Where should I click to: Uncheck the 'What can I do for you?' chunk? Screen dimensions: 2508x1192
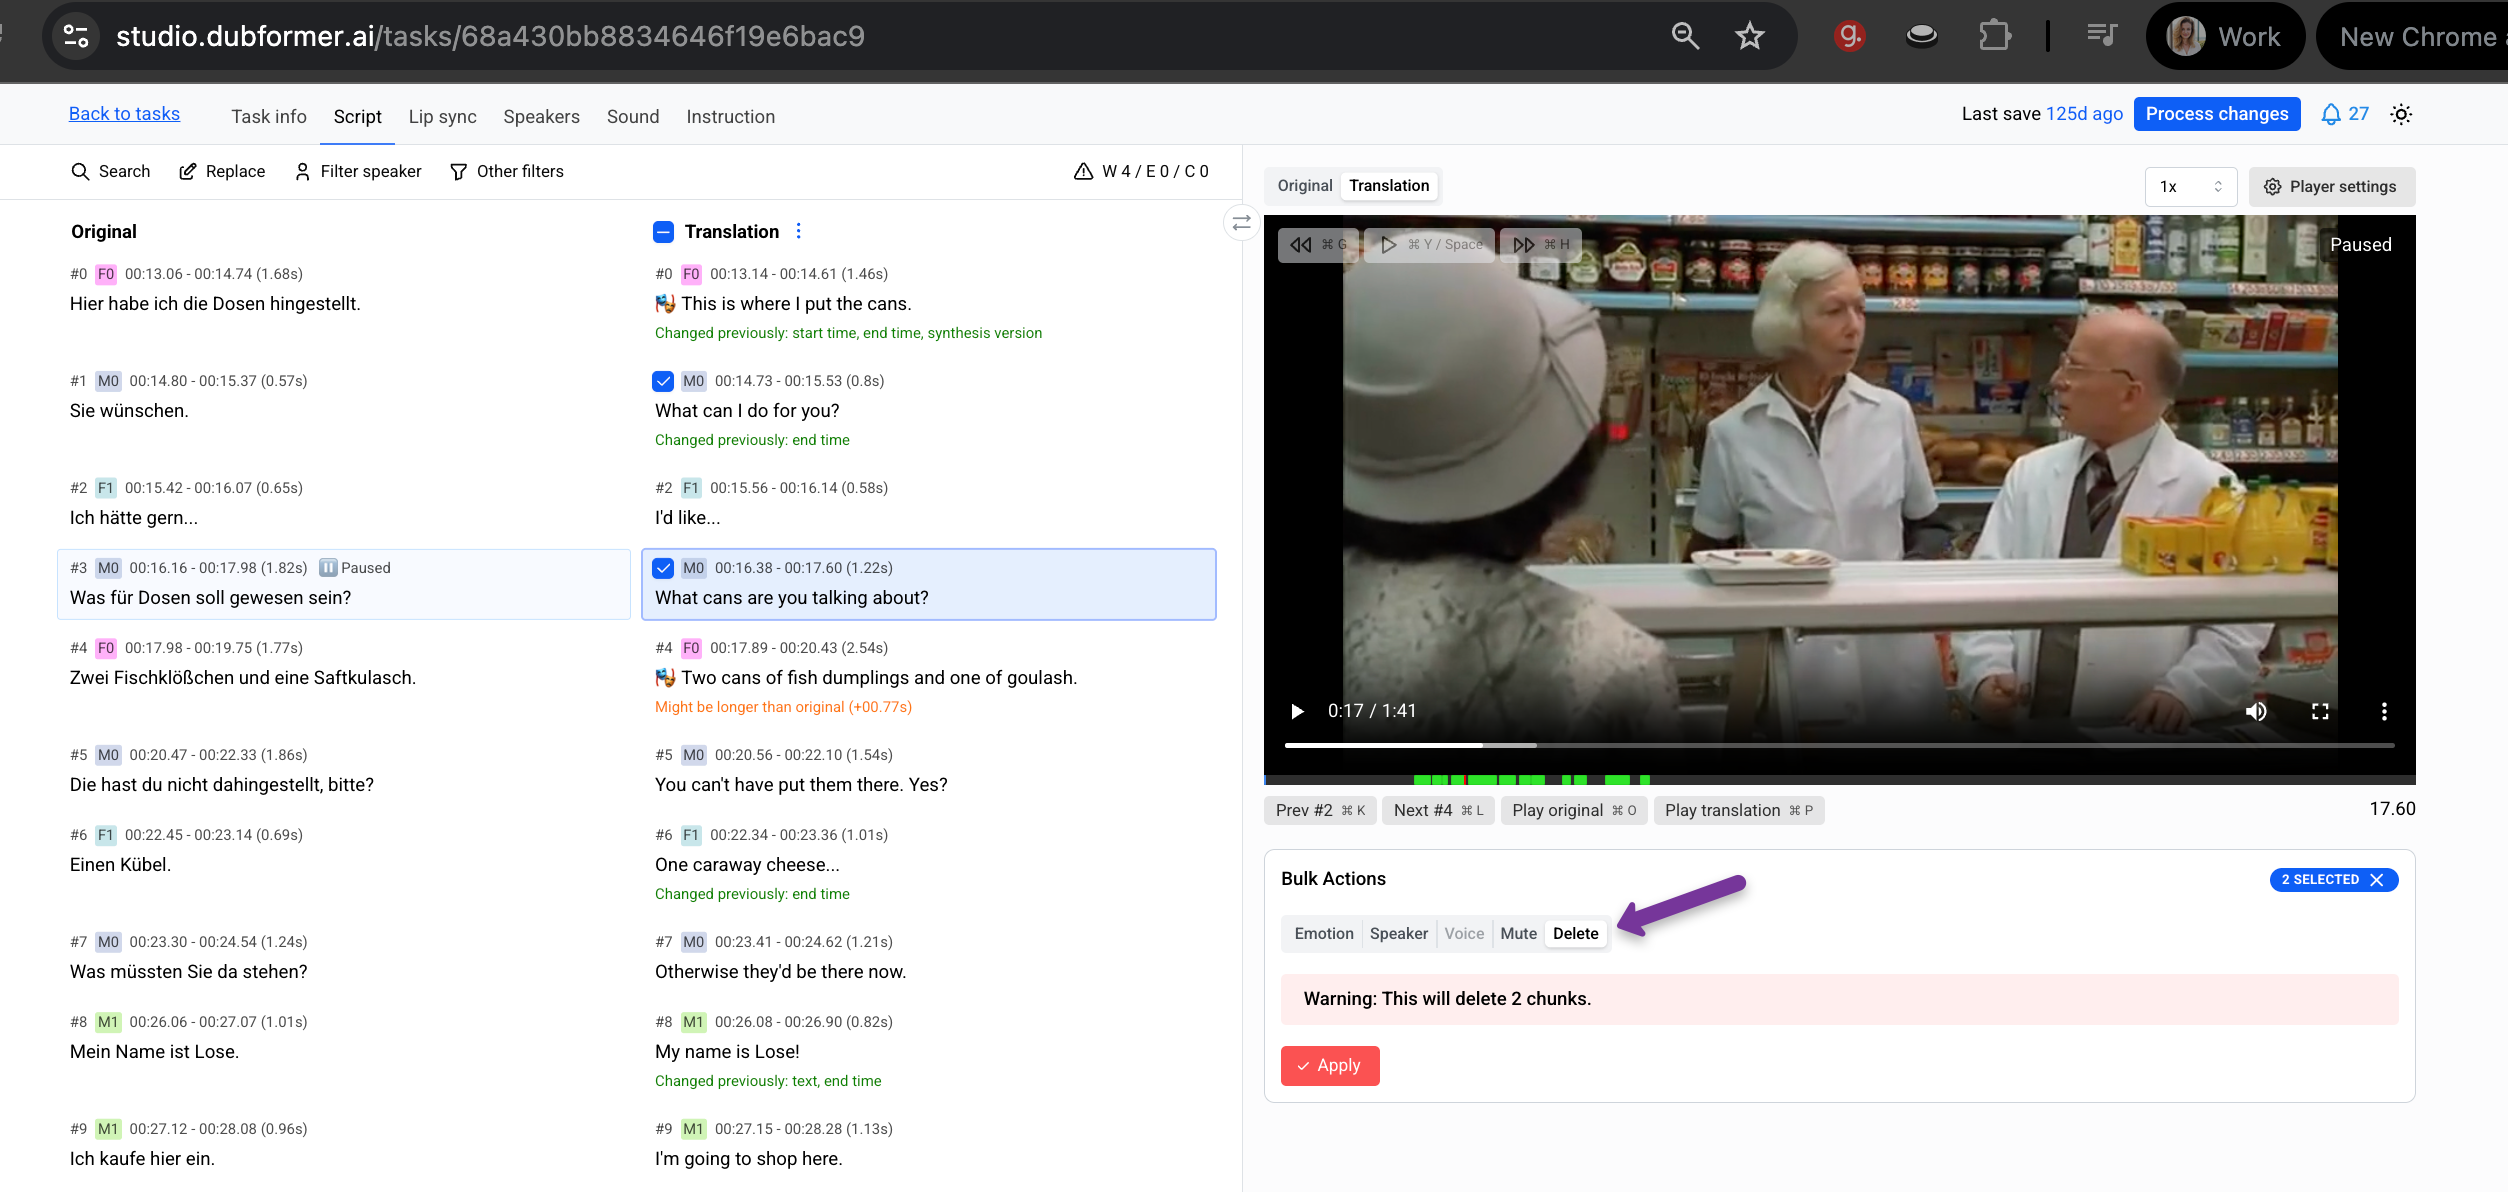pos(663,381)
